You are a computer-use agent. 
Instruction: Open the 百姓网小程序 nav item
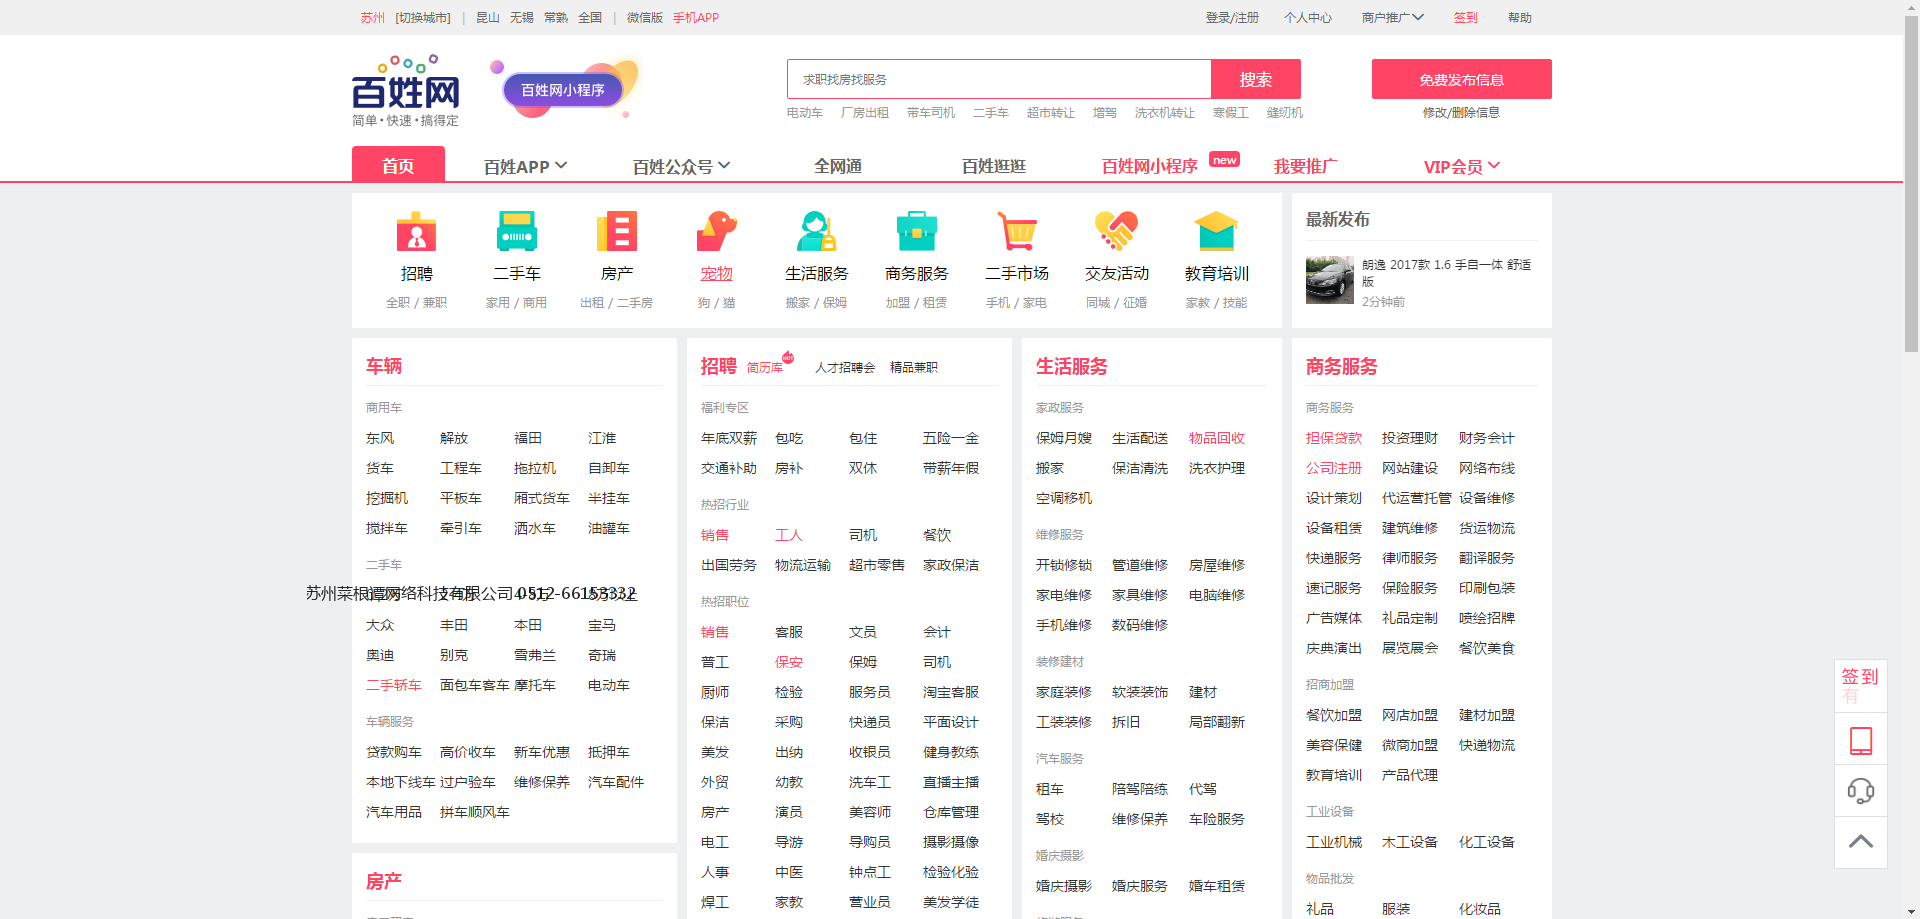[x=1150, y=166]
